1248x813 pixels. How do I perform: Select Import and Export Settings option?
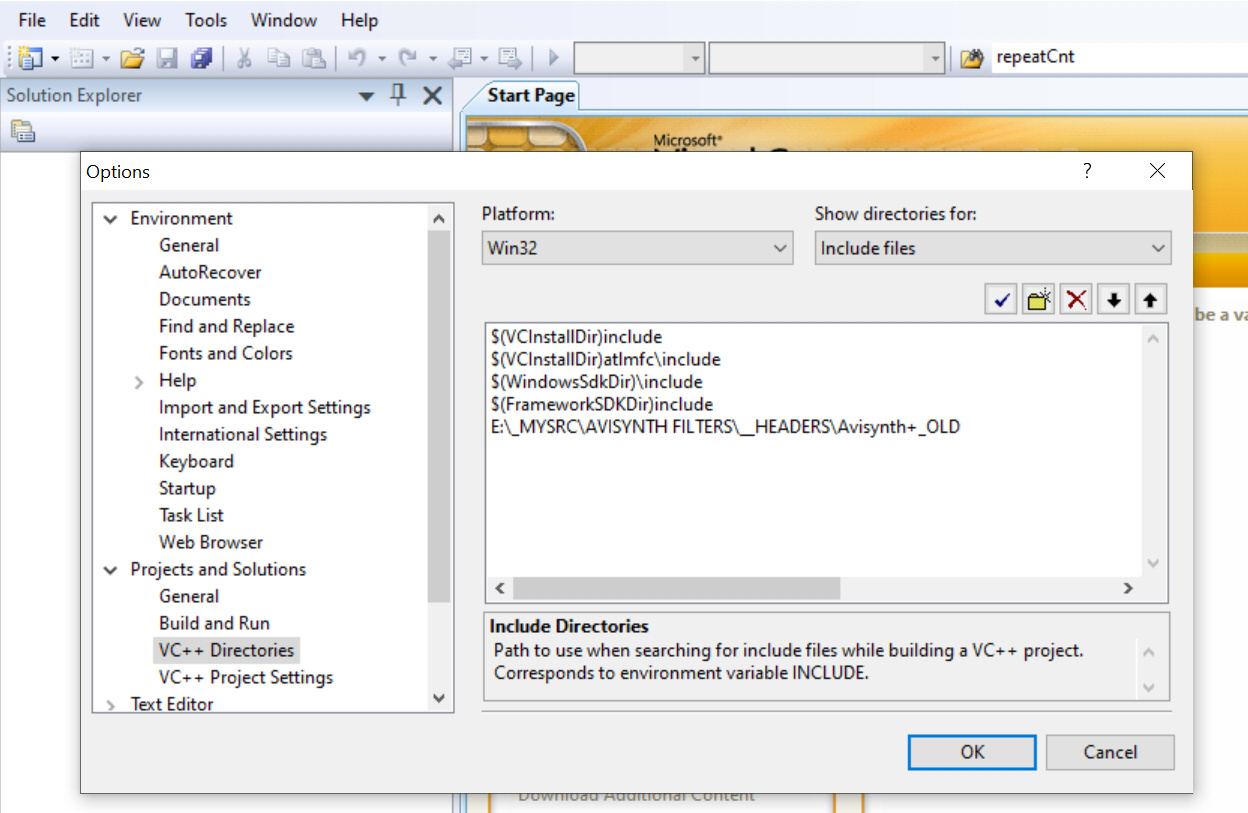pos(265,407)
